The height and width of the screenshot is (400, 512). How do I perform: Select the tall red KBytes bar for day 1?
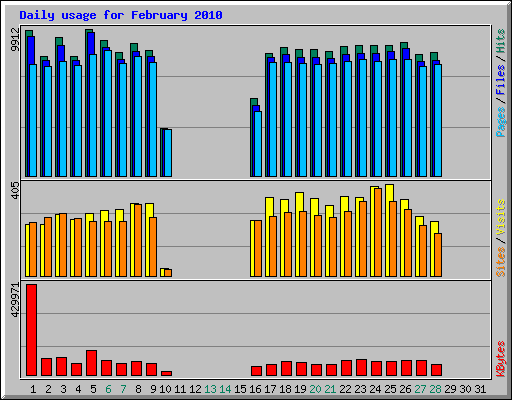[x=32, y=330]
